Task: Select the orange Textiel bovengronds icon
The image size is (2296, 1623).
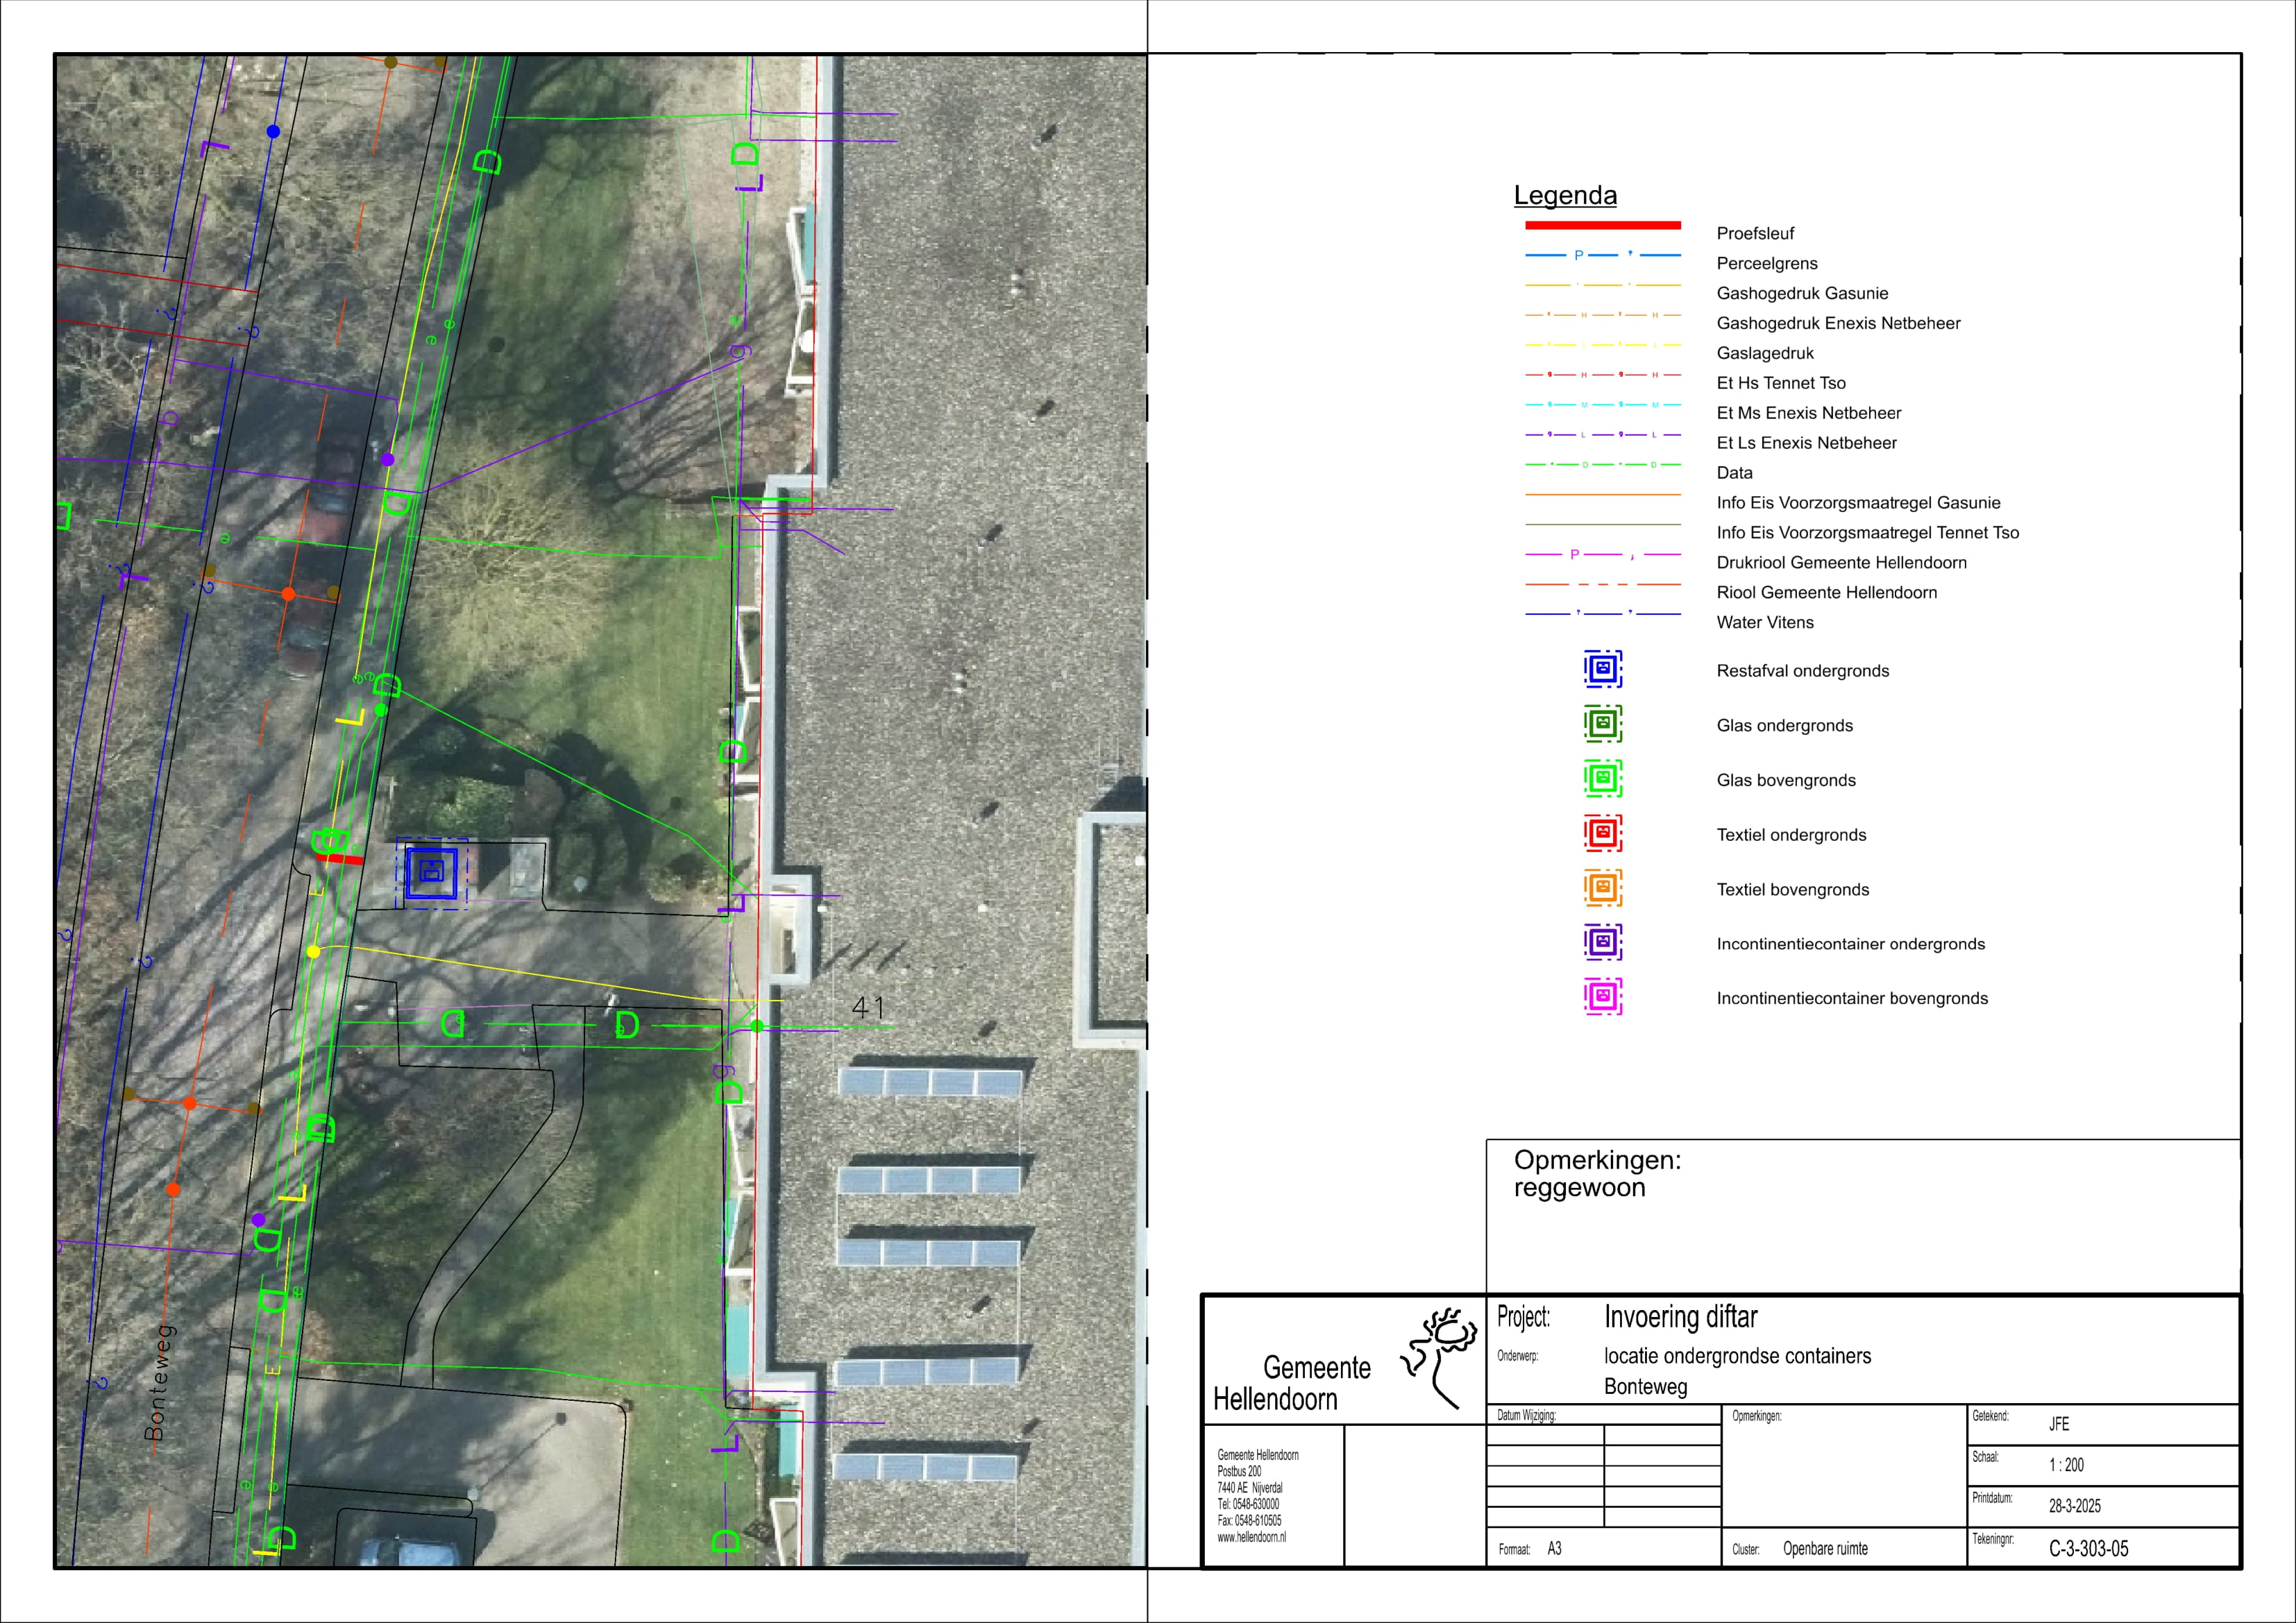Action: tap(1602, 888)
